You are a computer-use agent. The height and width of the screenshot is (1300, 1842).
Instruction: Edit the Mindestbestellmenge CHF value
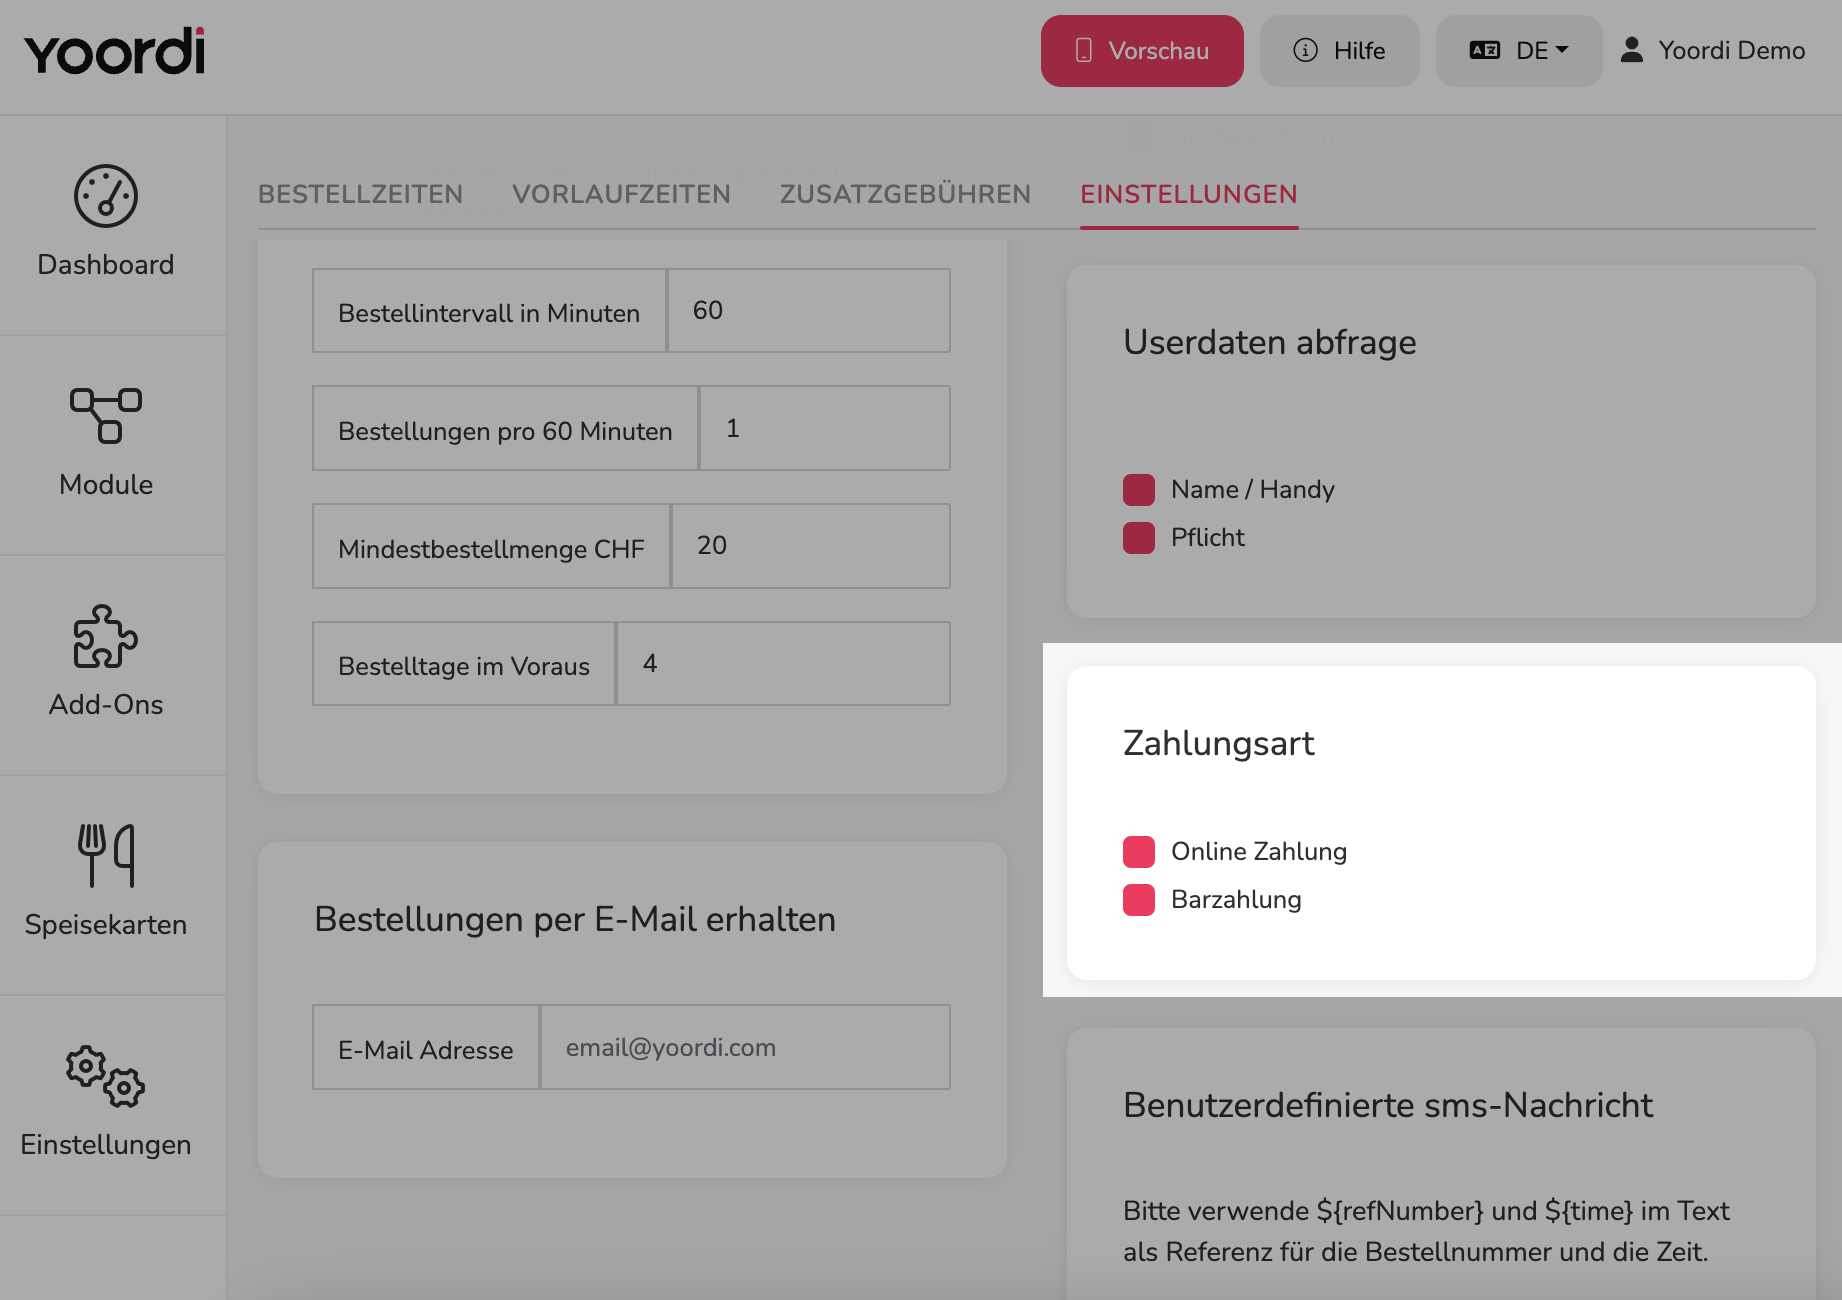pos(811,546)
